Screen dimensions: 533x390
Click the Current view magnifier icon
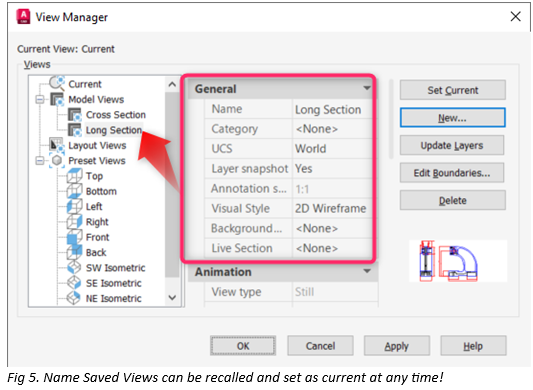57,83
